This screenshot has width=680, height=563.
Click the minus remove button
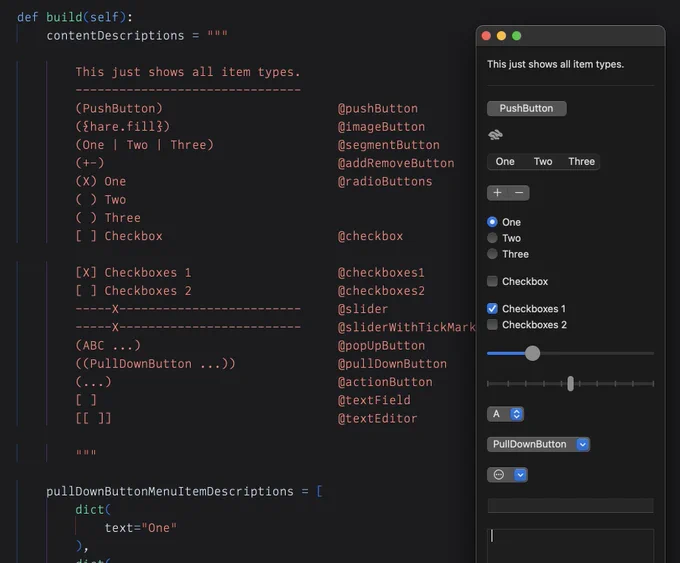pyautogui.click(x=519, y=193)
